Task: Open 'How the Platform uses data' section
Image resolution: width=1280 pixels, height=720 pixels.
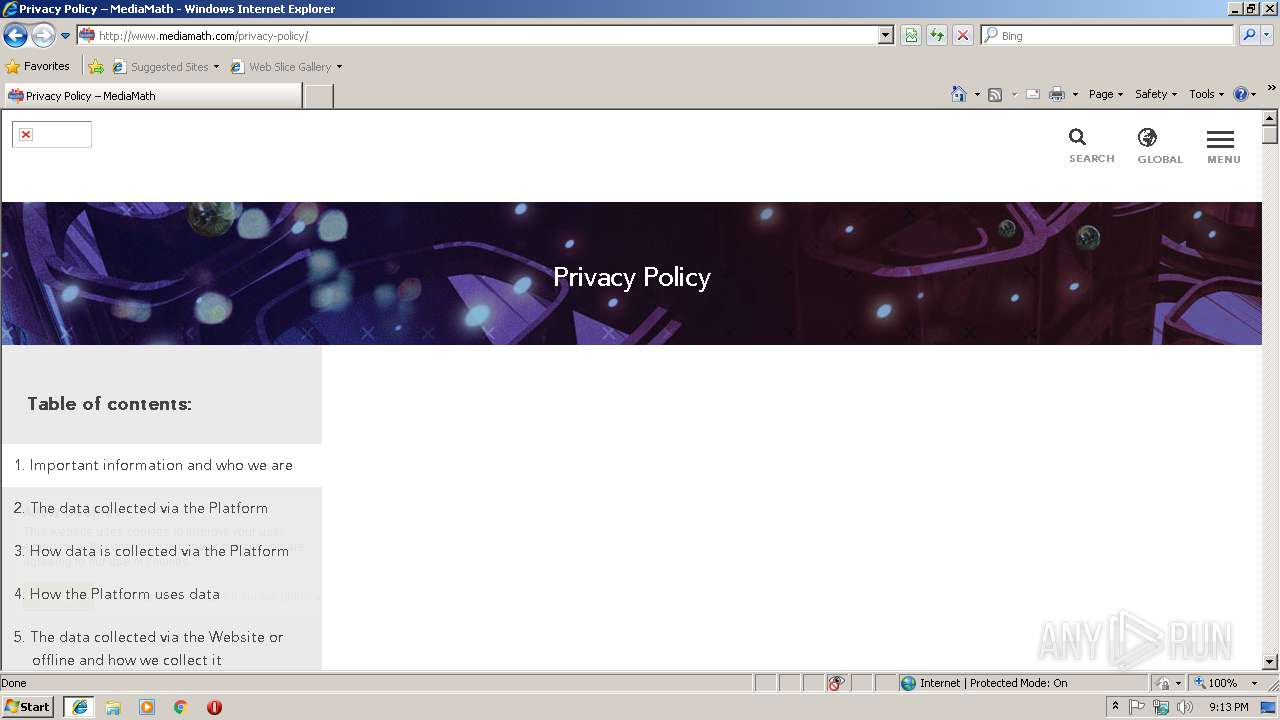Action: 125,594
